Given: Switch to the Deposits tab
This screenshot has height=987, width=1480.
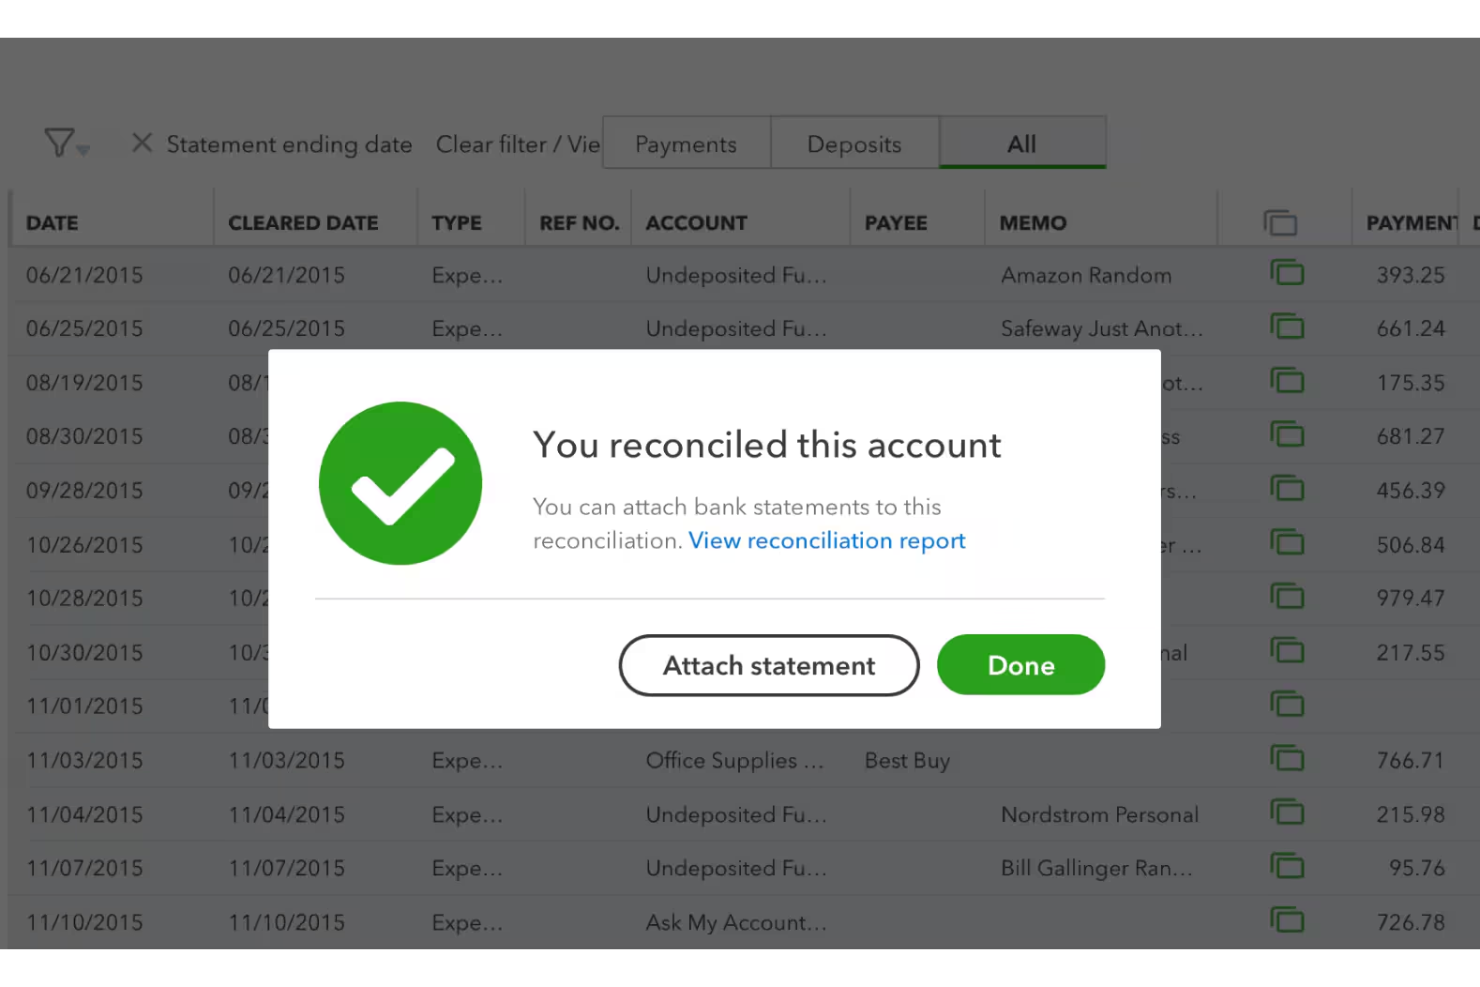Looking at the screenshot, I should (x=854, y=143).
